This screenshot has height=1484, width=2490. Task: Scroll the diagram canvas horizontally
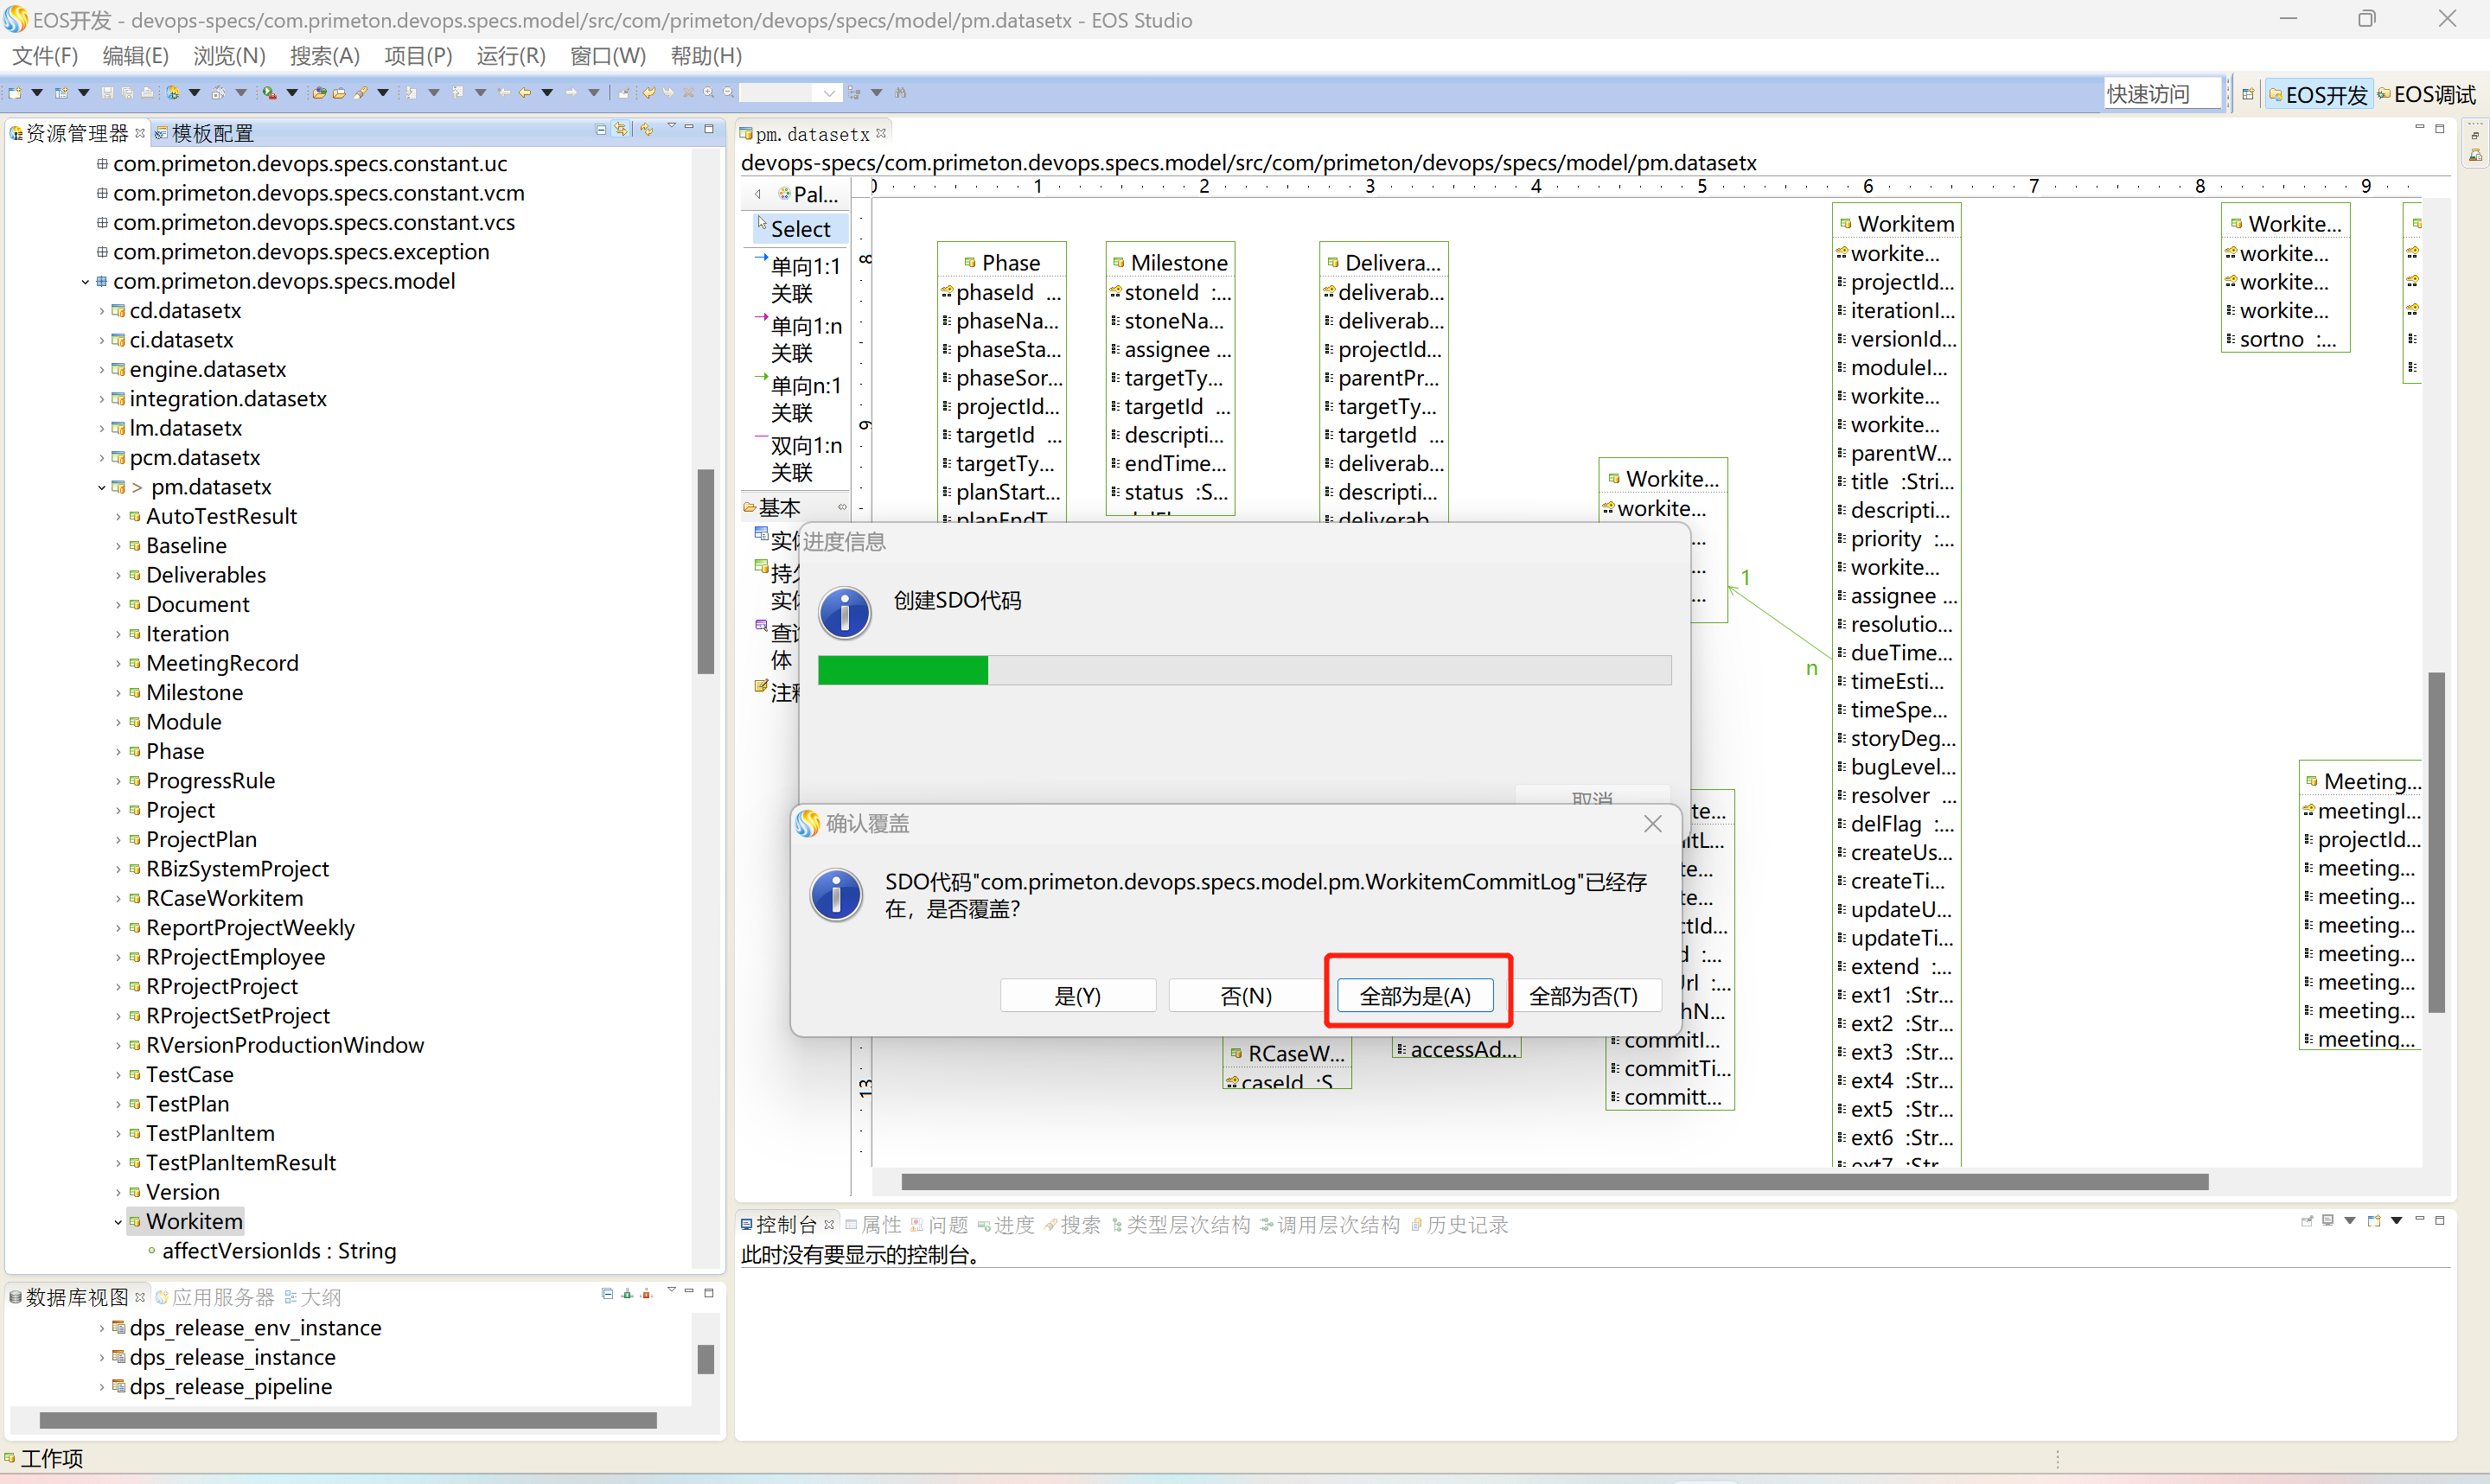[1554, 1181]
